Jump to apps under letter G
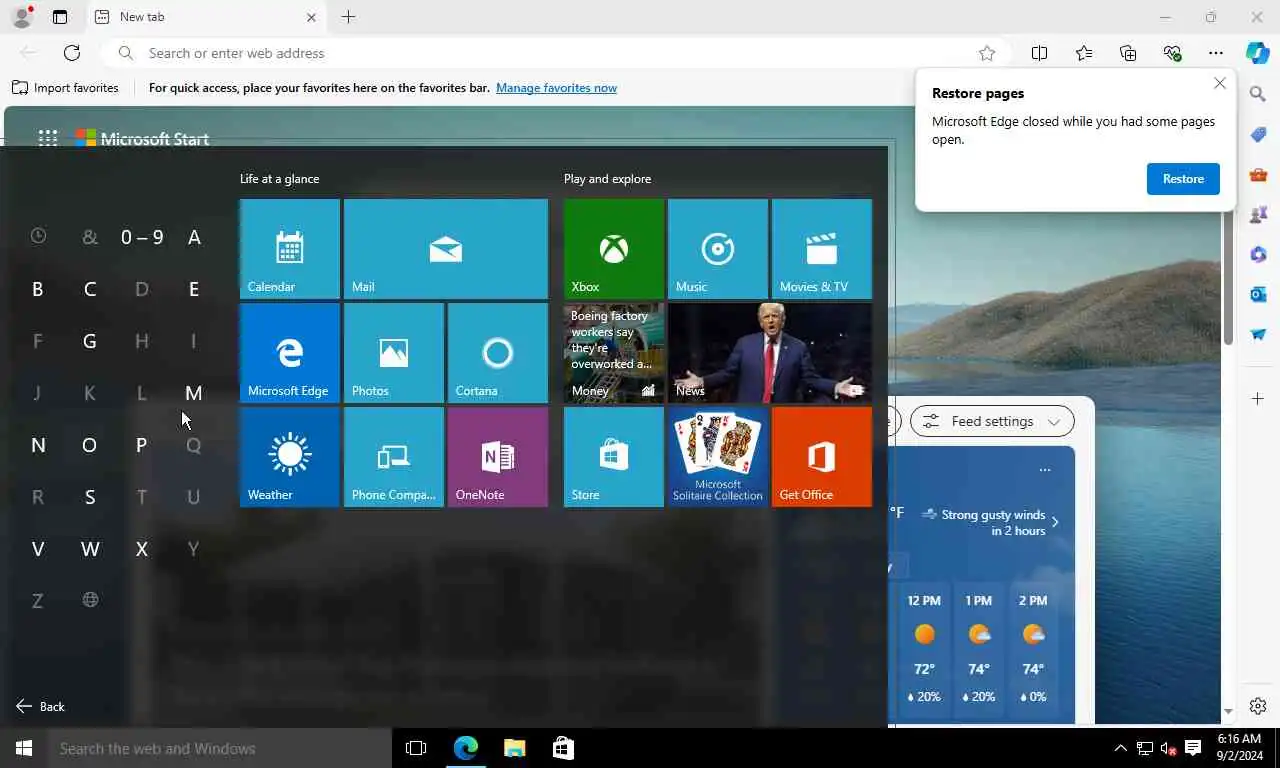Image resolution: width=1280 pixels, height=768 pixels. tap(90, 341)
